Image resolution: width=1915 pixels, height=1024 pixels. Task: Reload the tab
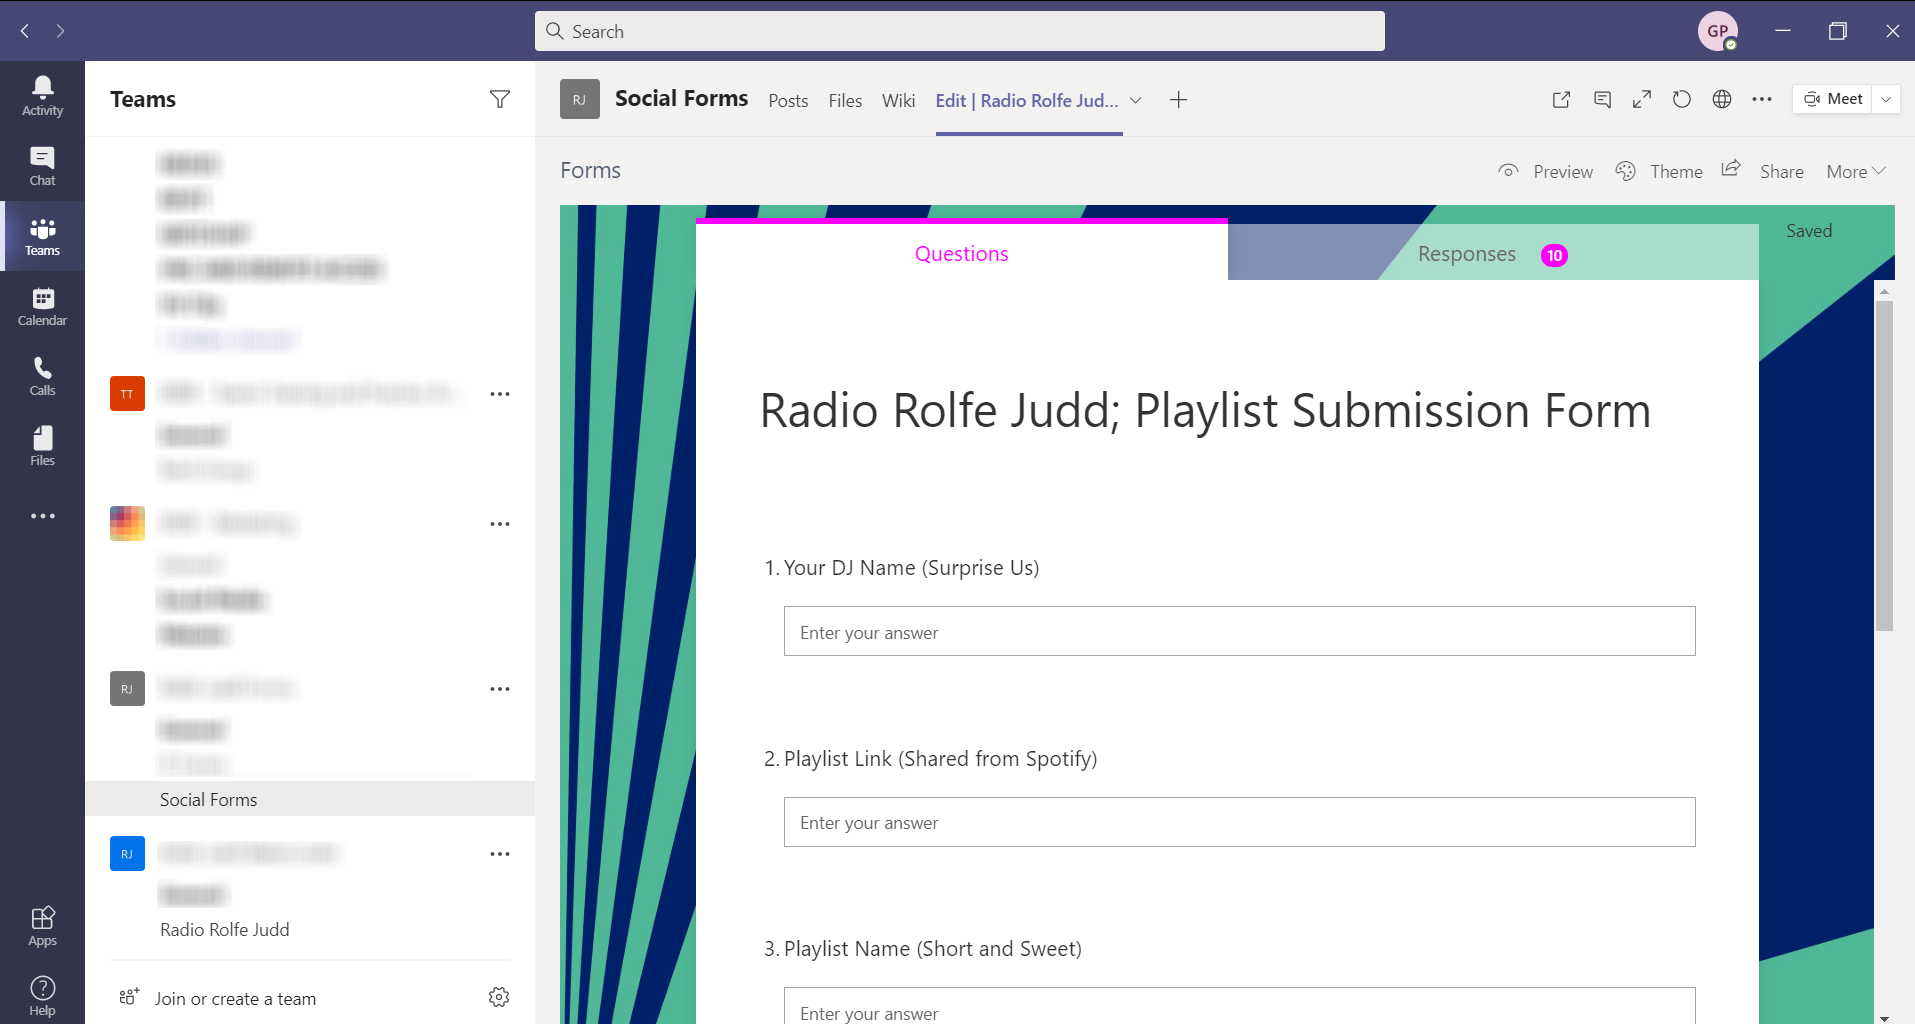point(1682,99)
